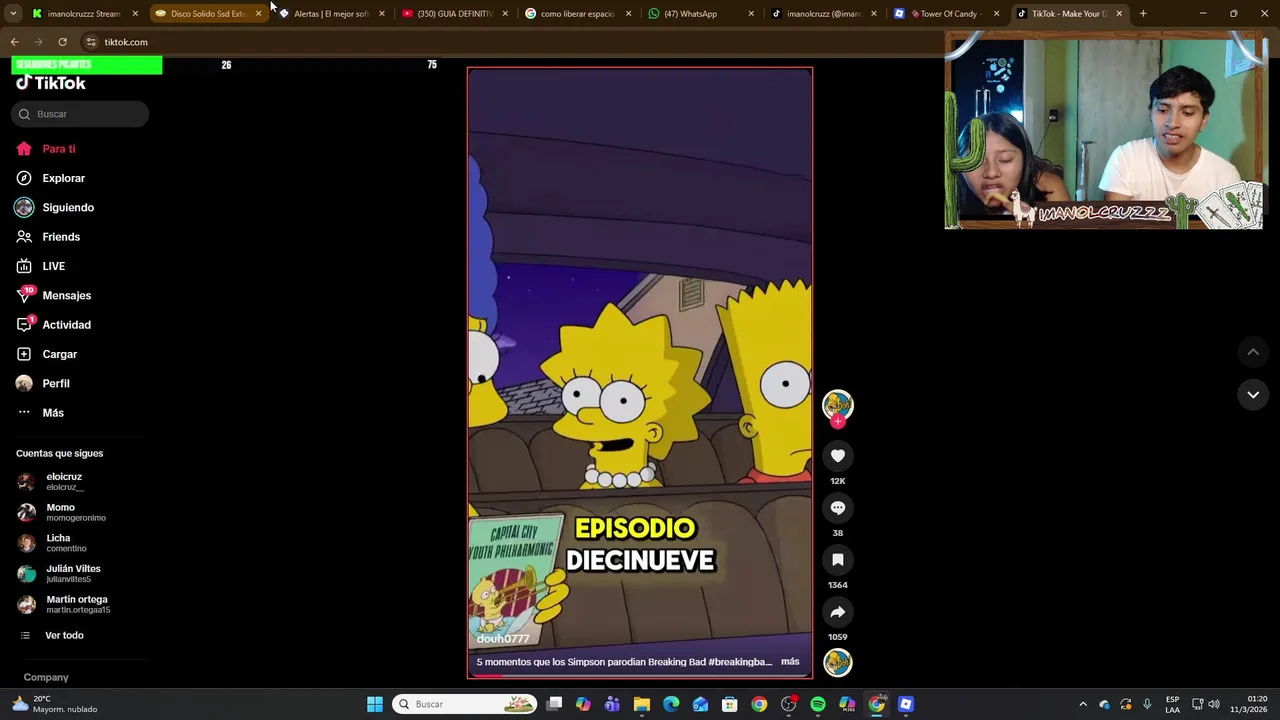Toggle microphone icon in system tray
The image size is (1280, 720).
(1147, 704)
